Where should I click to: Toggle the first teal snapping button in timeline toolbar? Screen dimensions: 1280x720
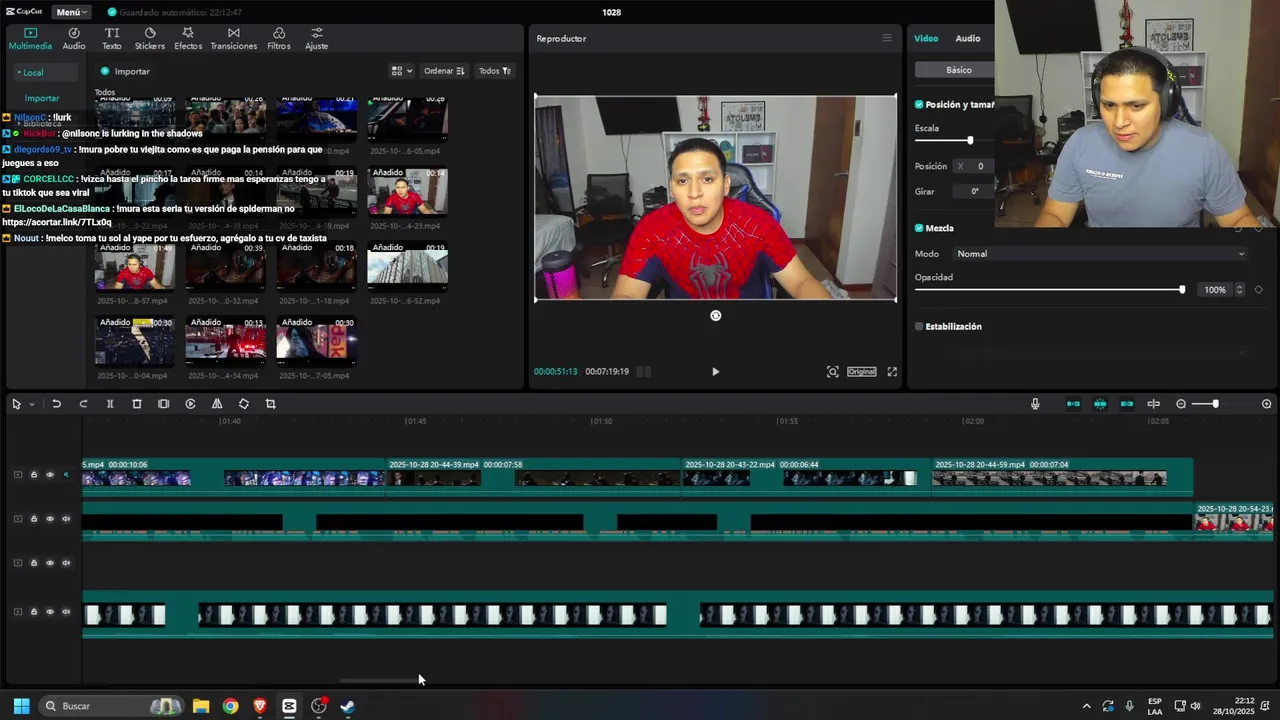tap(1073, 404)
